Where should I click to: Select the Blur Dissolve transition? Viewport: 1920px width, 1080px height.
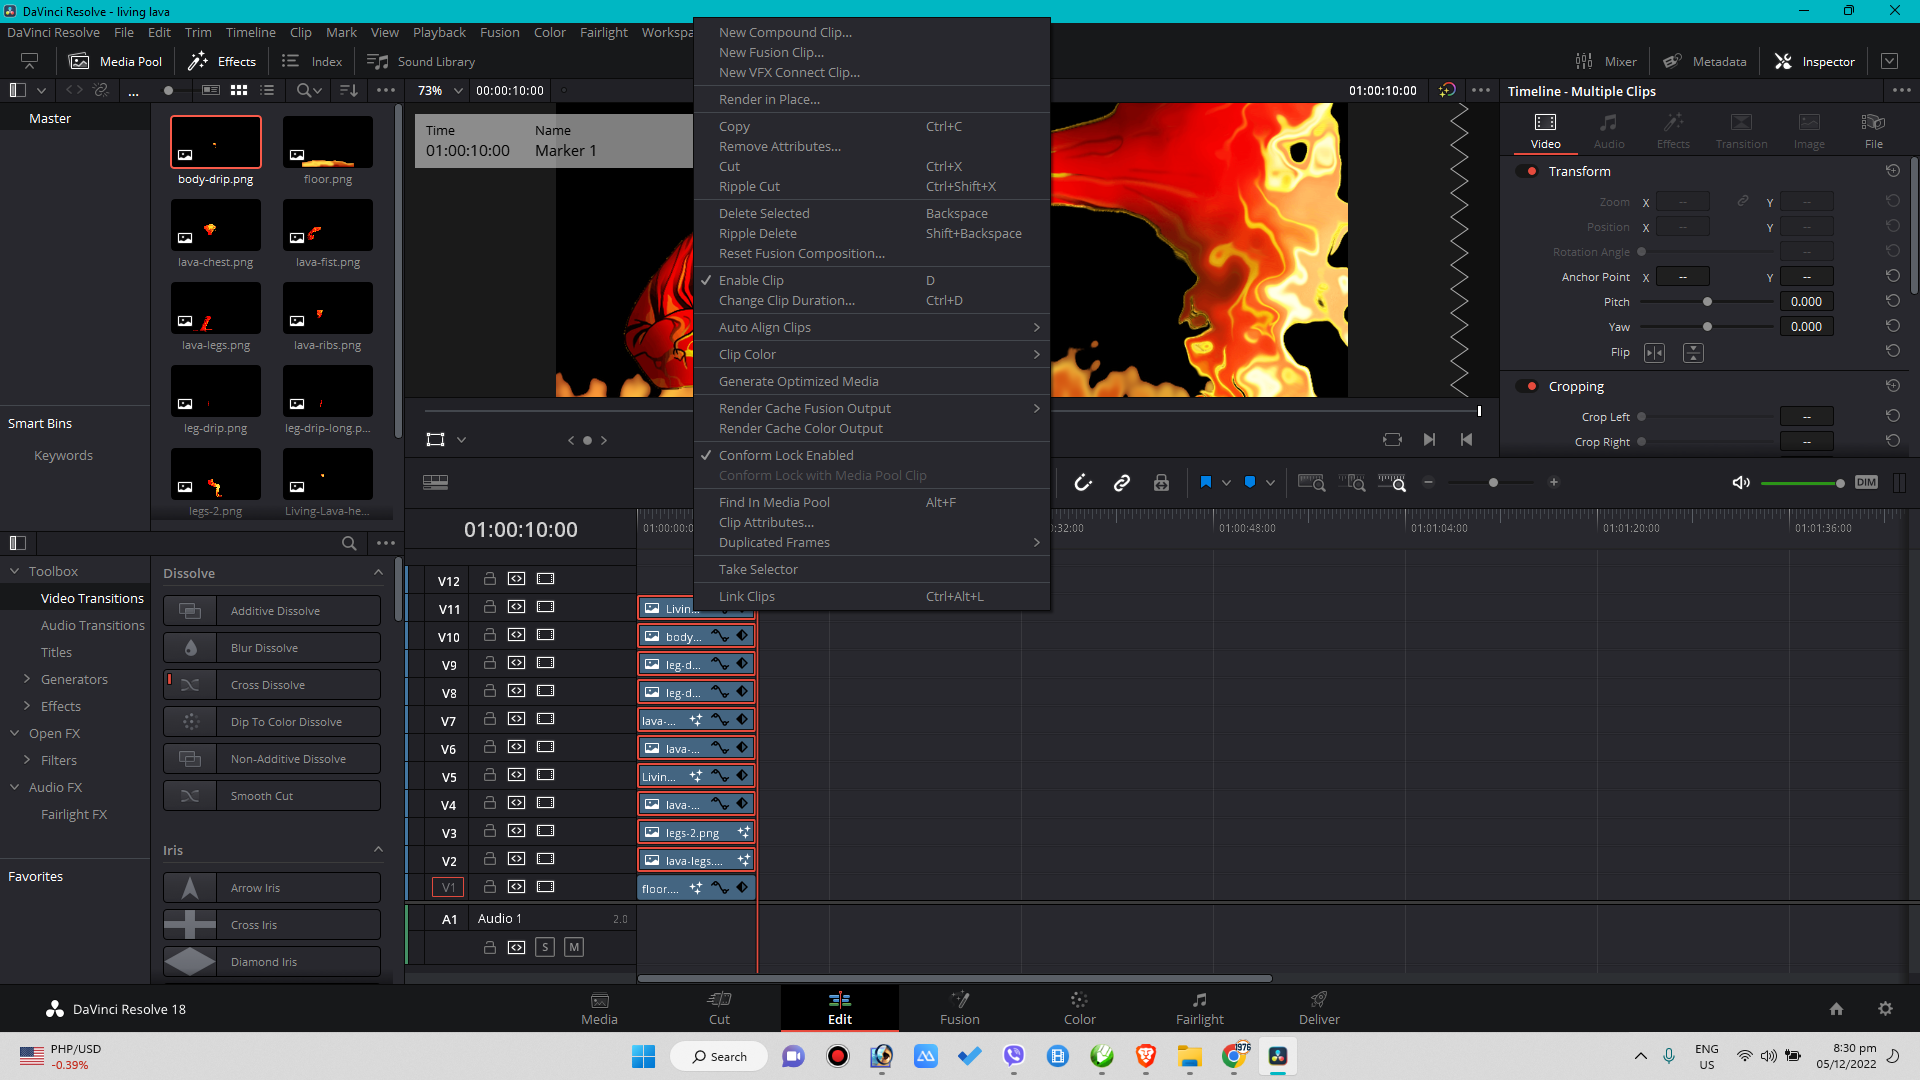click(272, 648)
